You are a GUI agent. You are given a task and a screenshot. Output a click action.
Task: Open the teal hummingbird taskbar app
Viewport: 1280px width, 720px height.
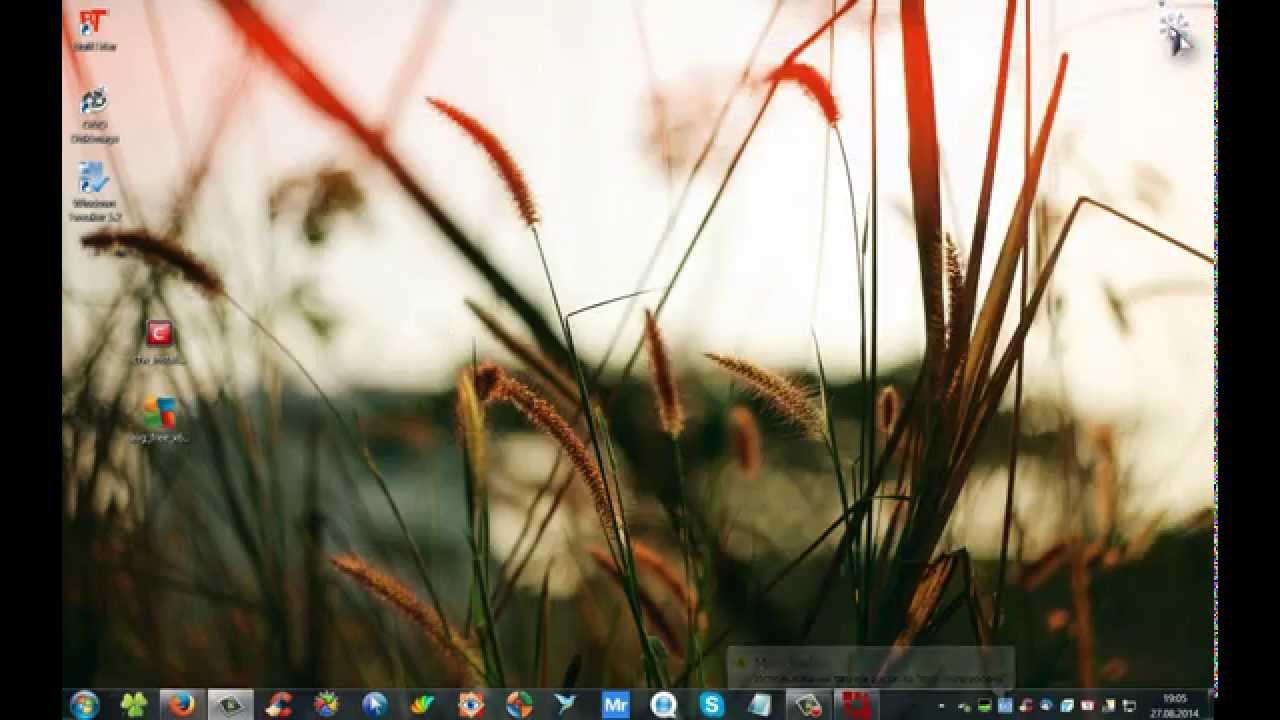click(567, 705)
